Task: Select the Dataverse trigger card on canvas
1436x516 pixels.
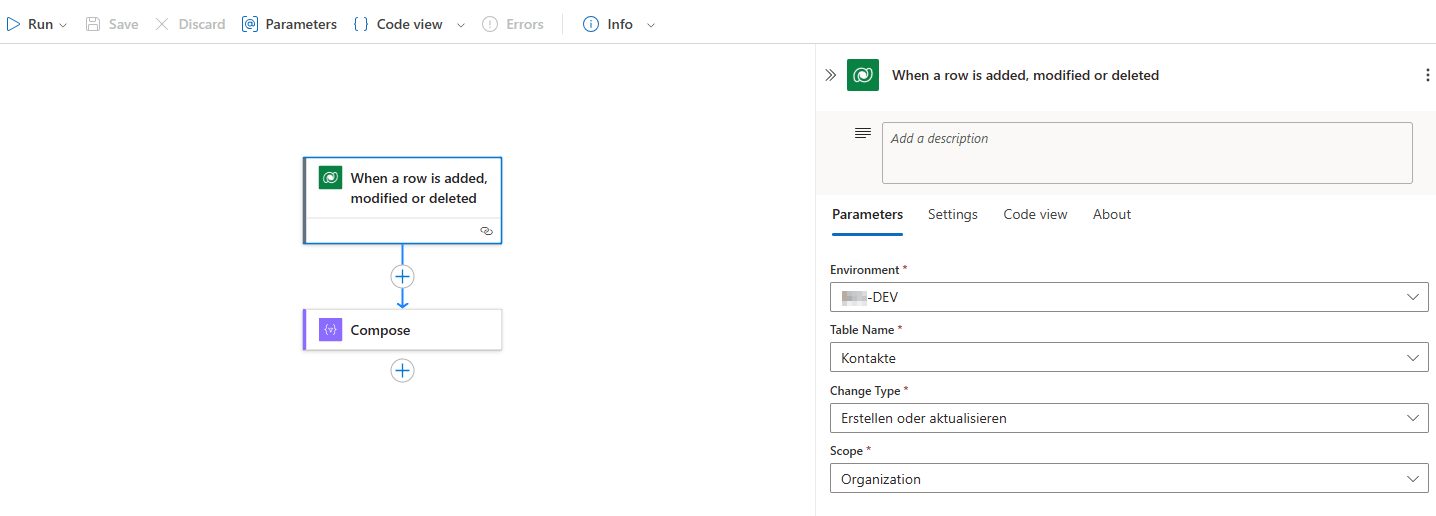Action: (402, 200)
